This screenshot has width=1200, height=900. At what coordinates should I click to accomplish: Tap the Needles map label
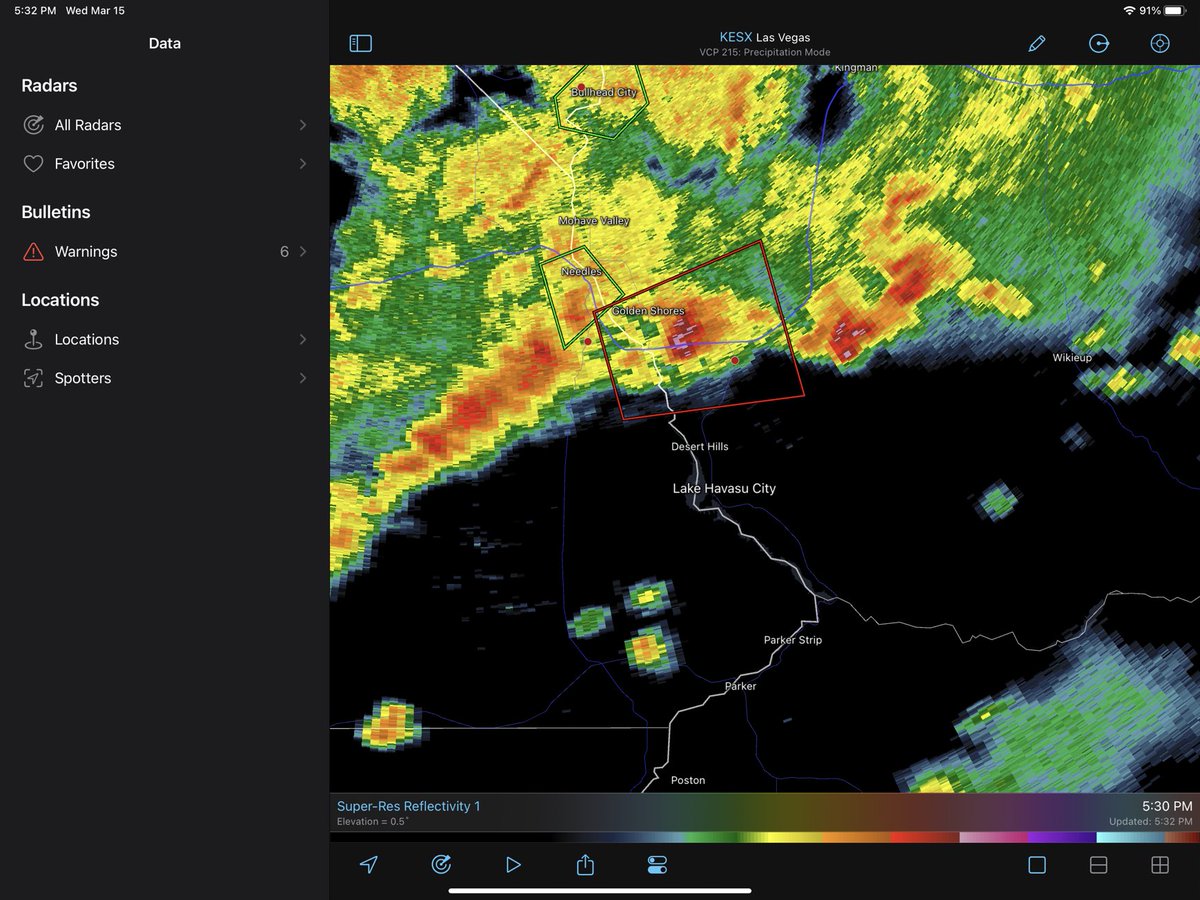pyautogui.click(x=581, y=271)
